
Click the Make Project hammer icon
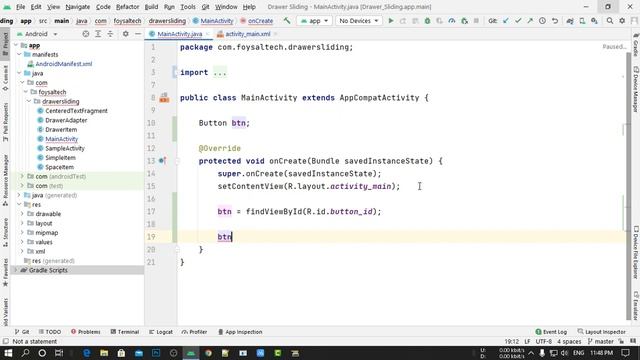287,20
